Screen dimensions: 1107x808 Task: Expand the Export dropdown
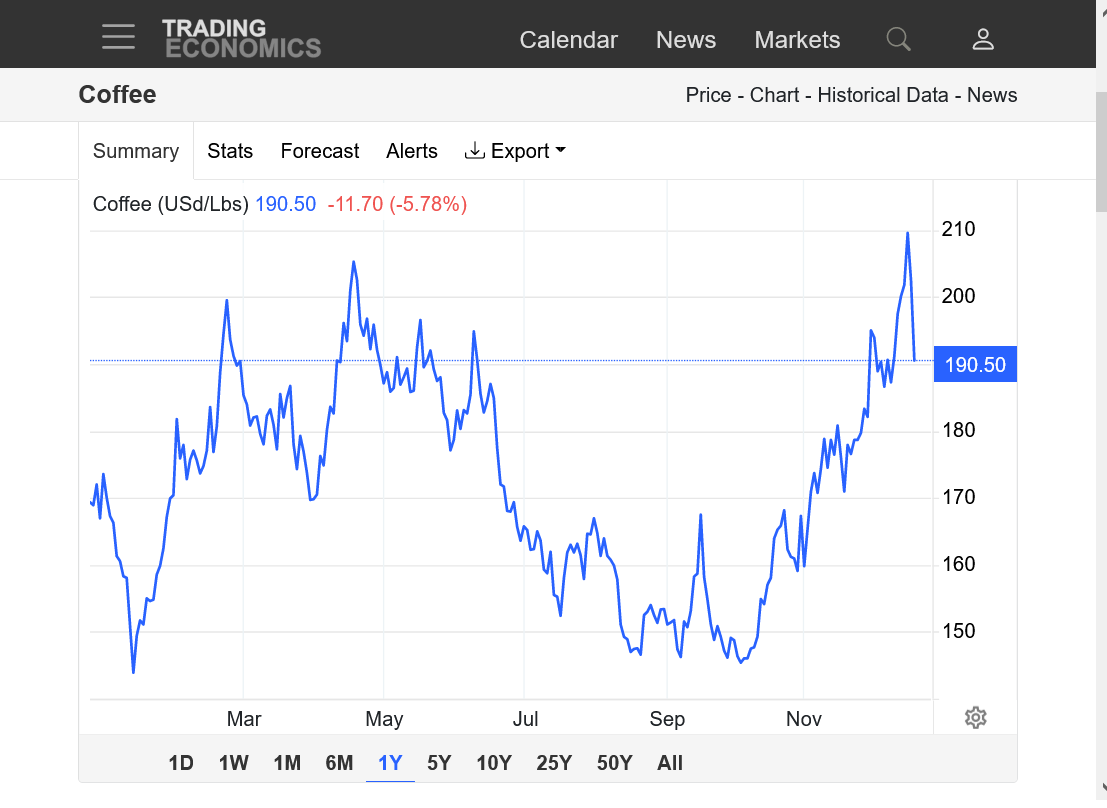515,151
